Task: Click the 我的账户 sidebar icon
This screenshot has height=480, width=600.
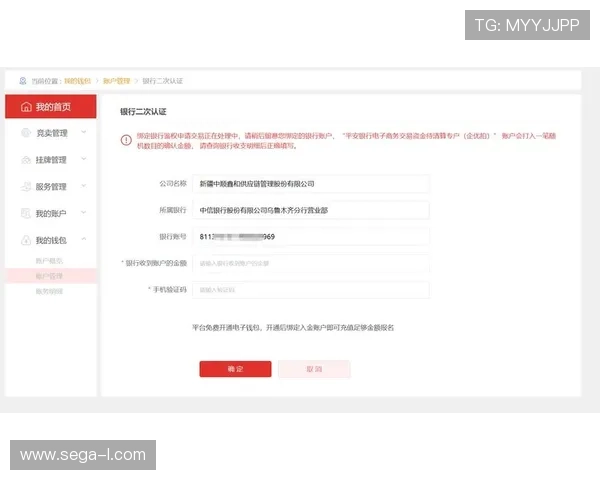Action: (26, 213)
